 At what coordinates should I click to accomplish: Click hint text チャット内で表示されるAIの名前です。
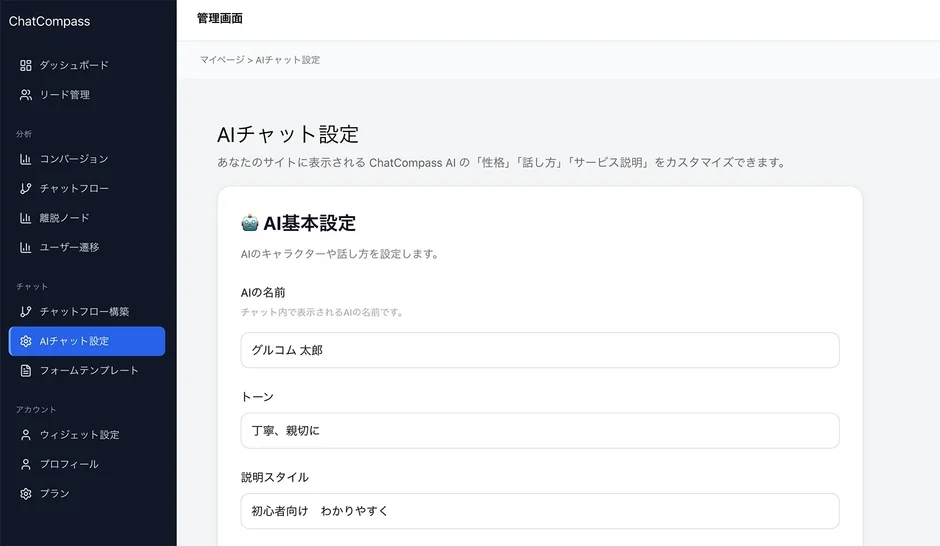coord(322,312)
